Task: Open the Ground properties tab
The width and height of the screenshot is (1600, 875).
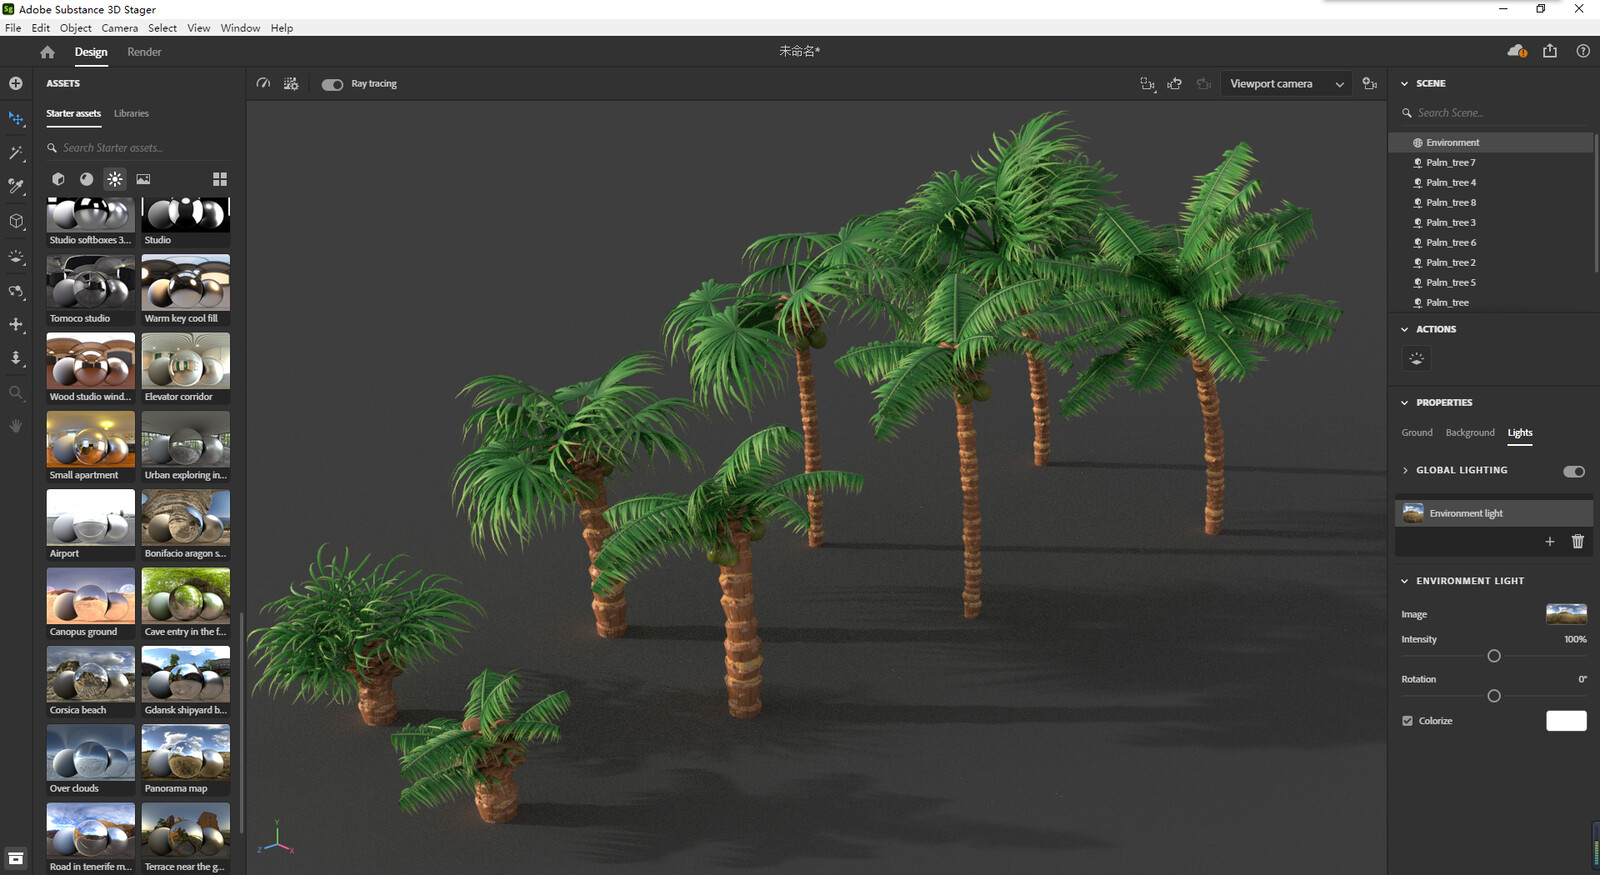Action: 1416,433
